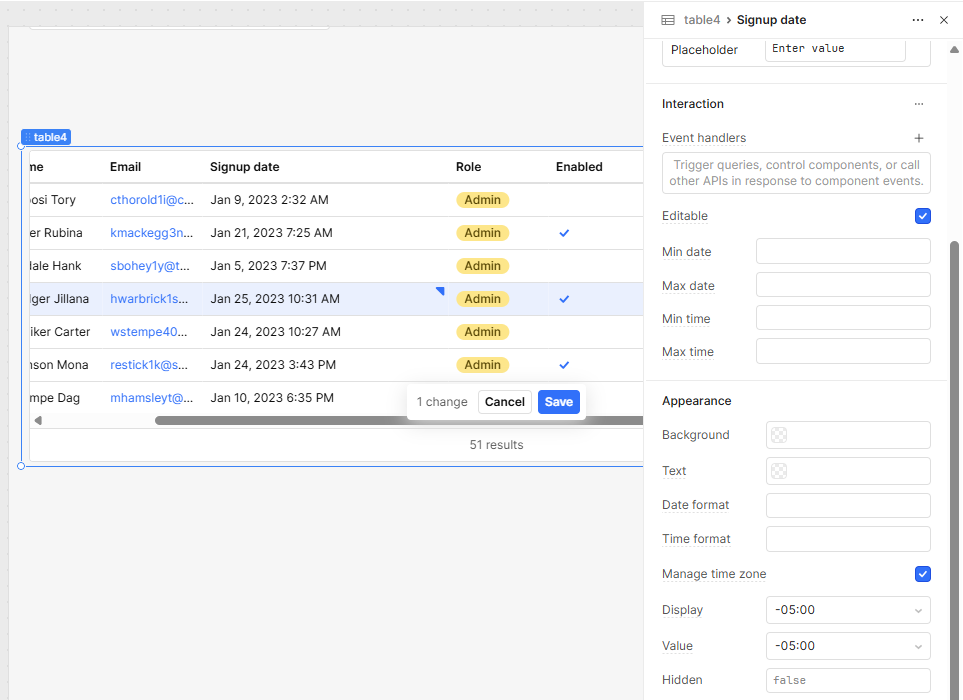Add a new event handler

coord(919,138)
